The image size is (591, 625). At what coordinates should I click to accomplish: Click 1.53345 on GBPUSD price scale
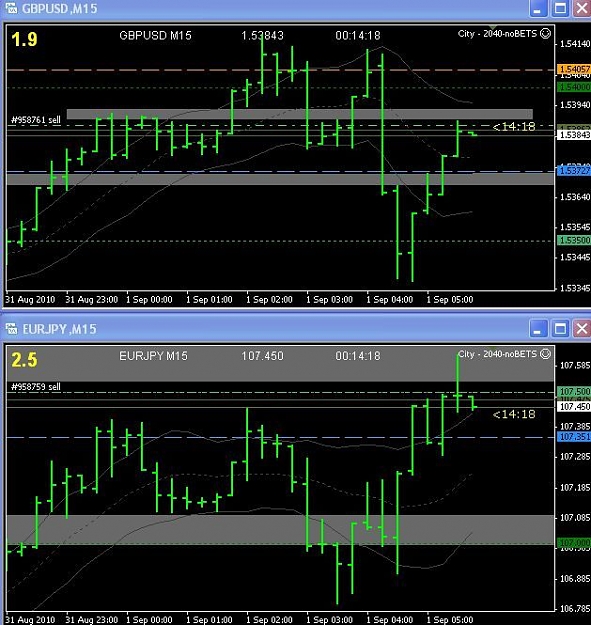575,288
